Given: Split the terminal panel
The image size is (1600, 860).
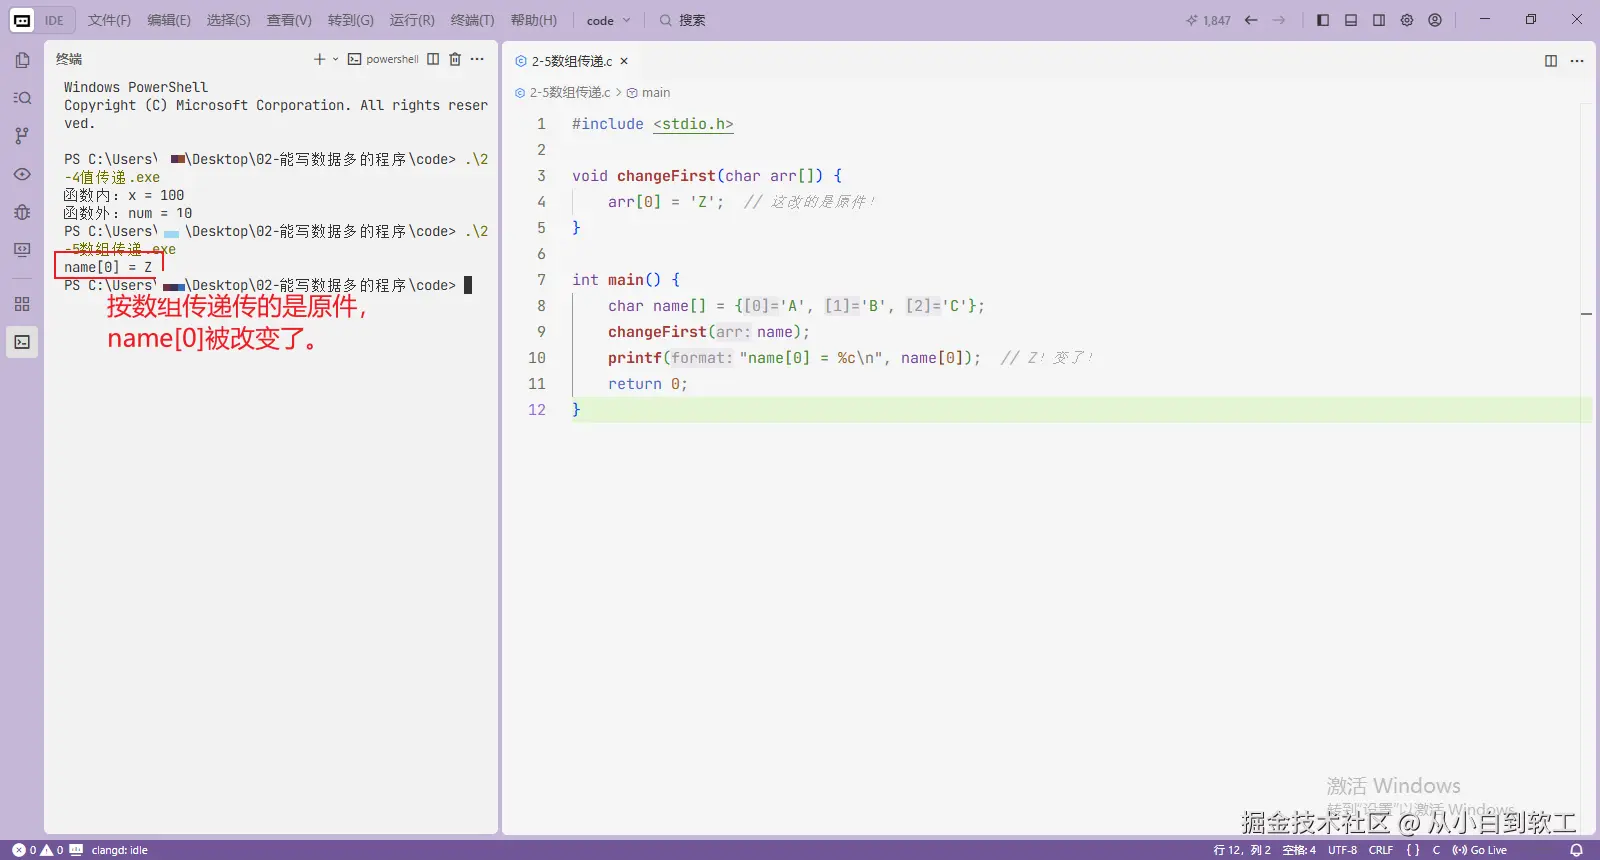Looking at the screenshot, I should pyautogui.click(x=433, y=59).
